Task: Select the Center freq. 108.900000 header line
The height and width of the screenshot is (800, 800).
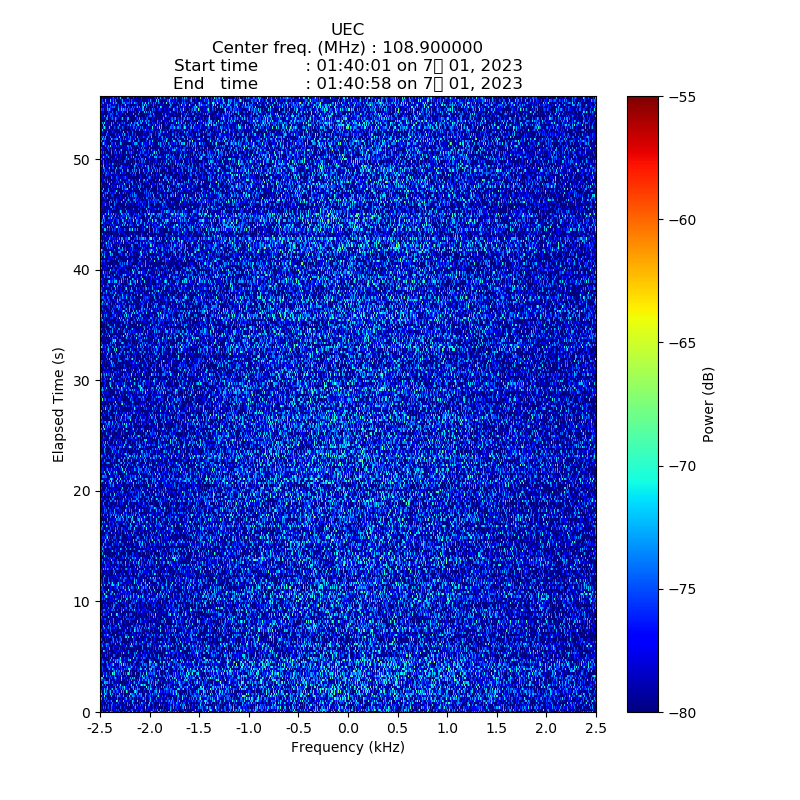Action: coord(347,48)
